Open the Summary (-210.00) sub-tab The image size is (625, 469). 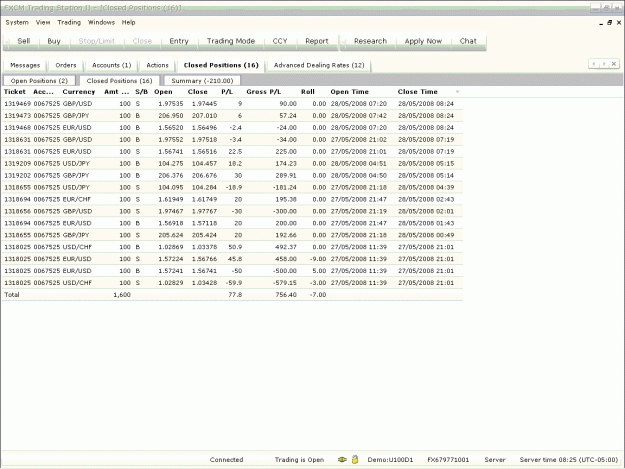pos(202,80)
